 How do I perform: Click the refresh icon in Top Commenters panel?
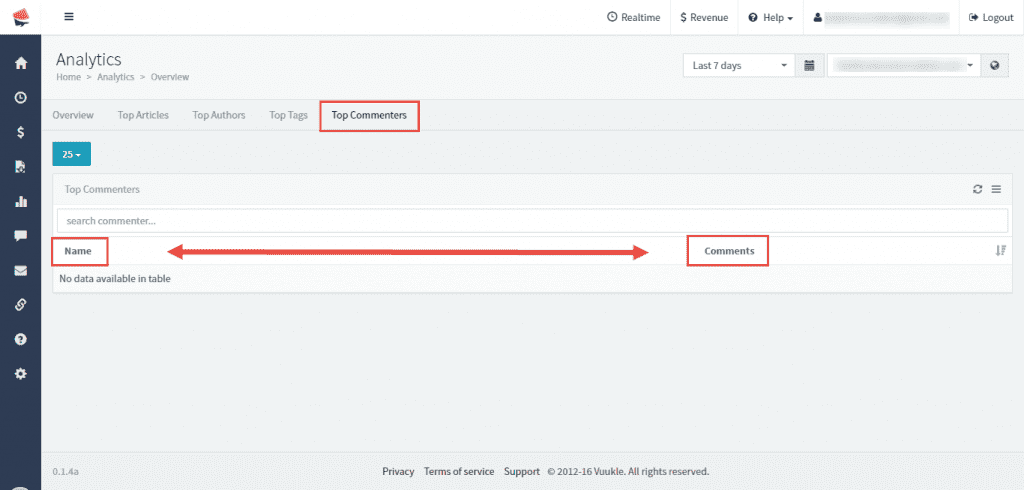tap(977, 189)
